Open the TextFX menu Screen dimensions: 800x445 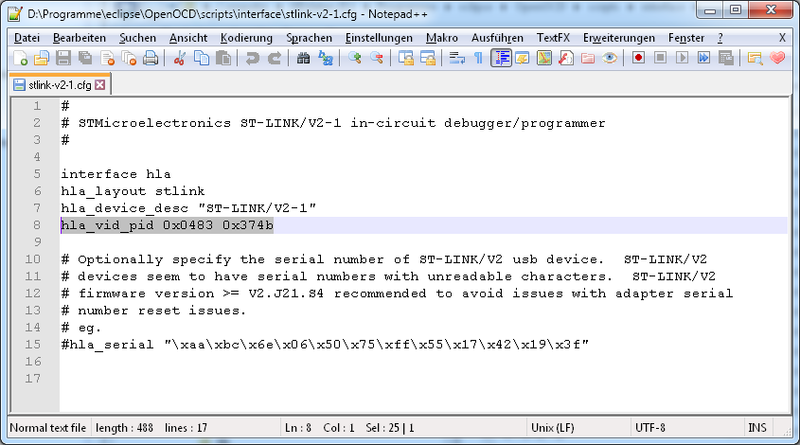tap(553, 38)
